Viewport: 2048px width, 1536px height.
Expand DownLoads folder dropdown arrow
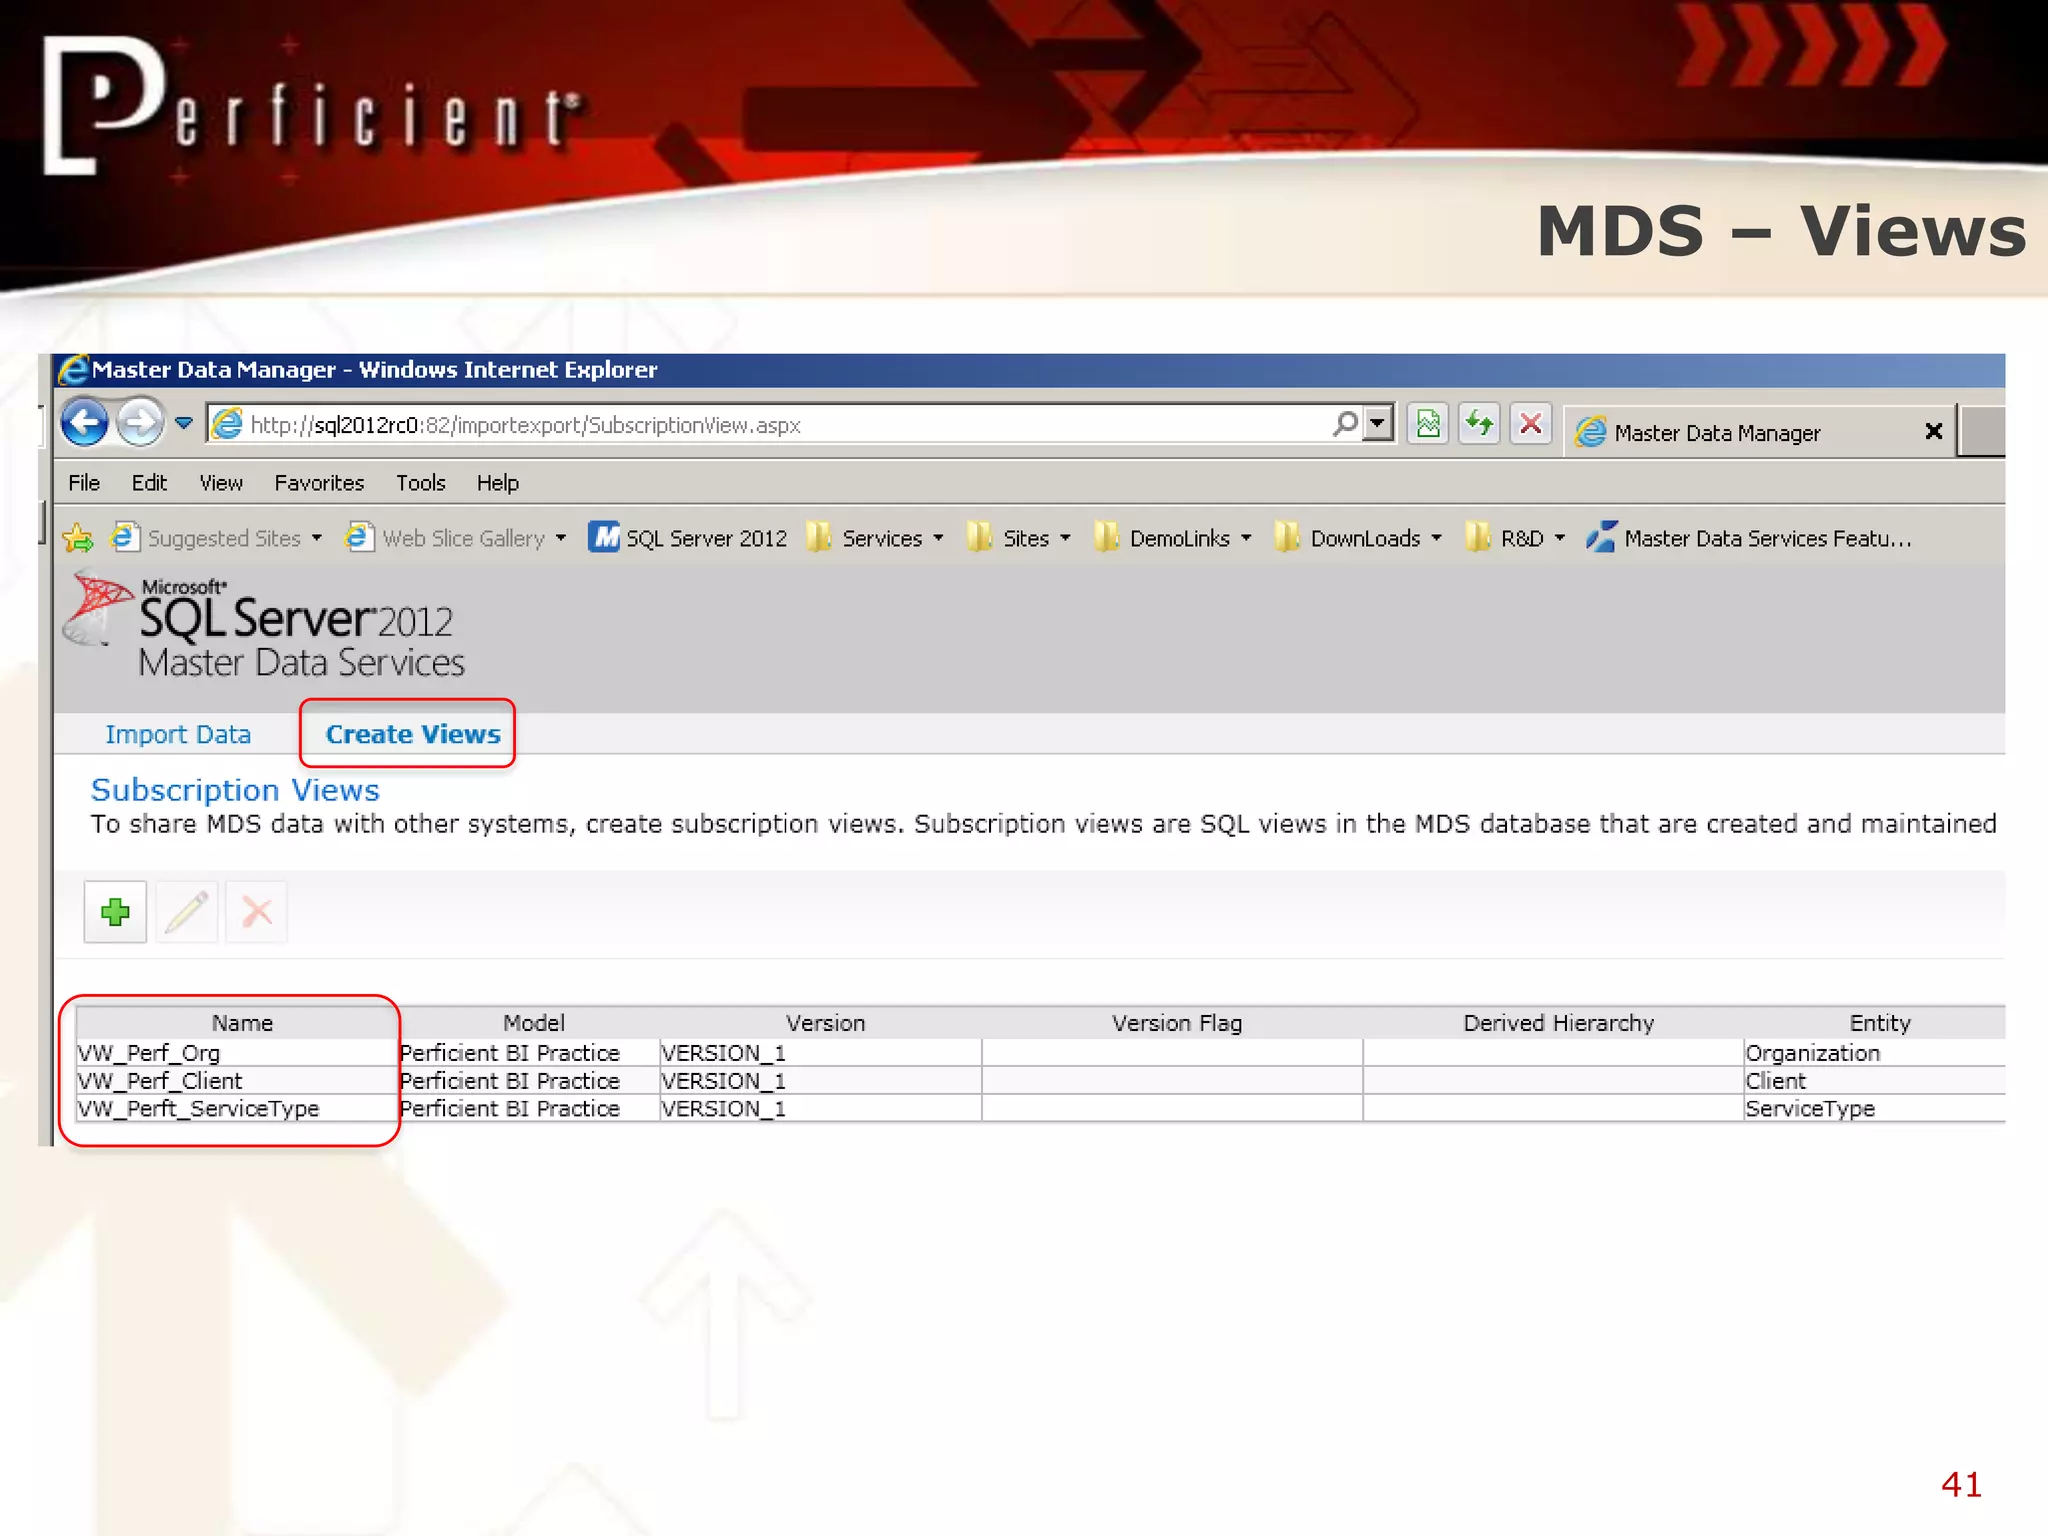click(1436, 538)
